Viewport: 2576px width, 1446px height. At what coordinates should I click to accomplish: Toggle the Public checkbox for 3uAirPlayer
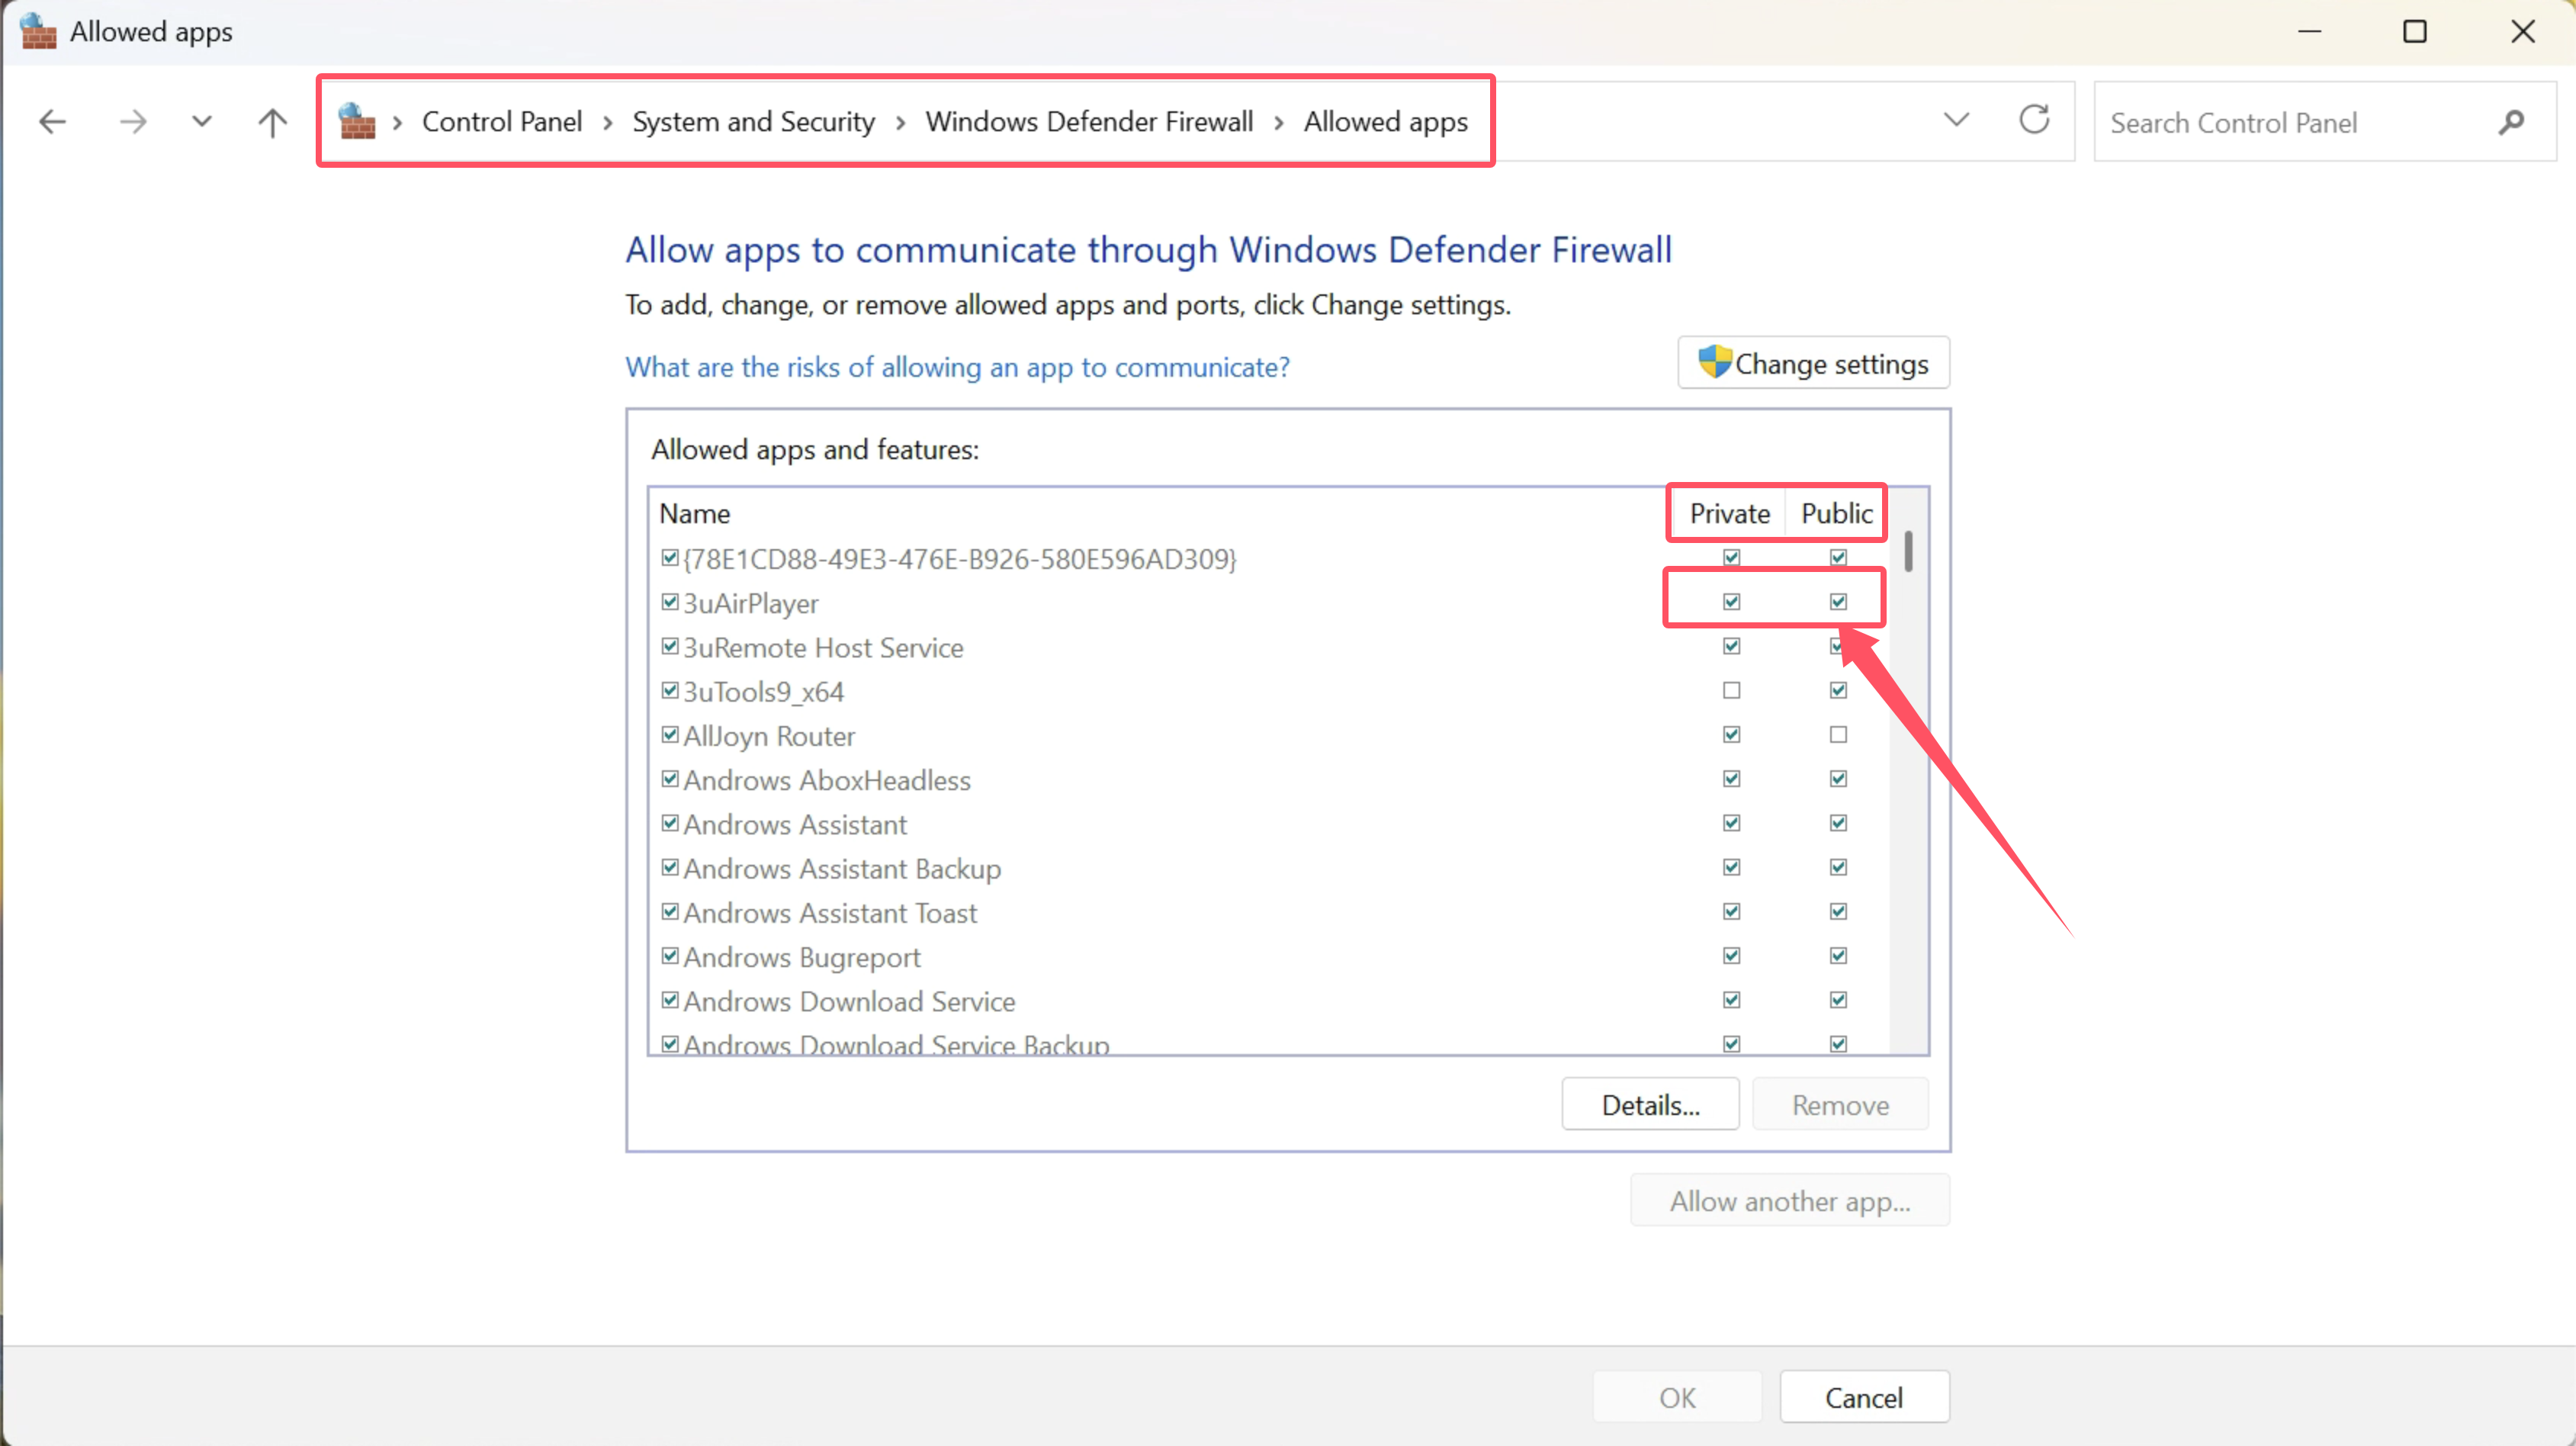click(x=1838, y=601)
